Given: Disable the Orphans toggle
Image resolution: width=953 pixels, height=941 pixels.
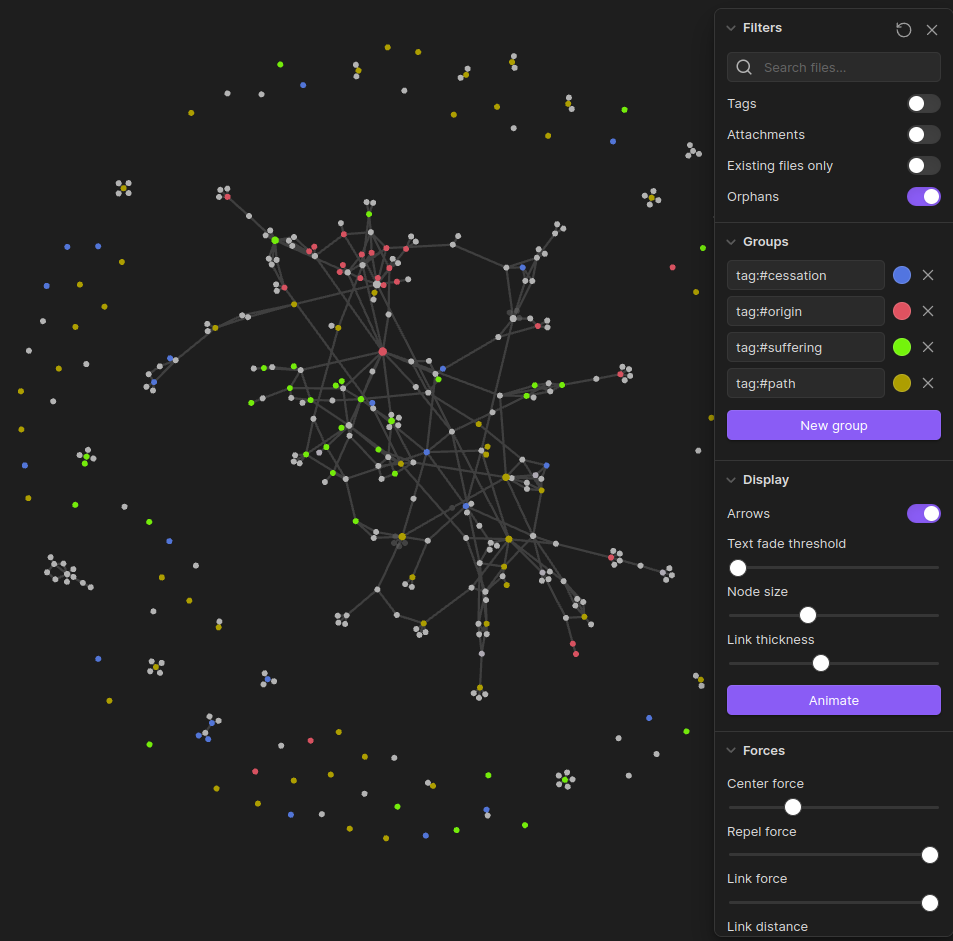Looking at the screenshot, I should pyautogui.click(x=923, y=197).
